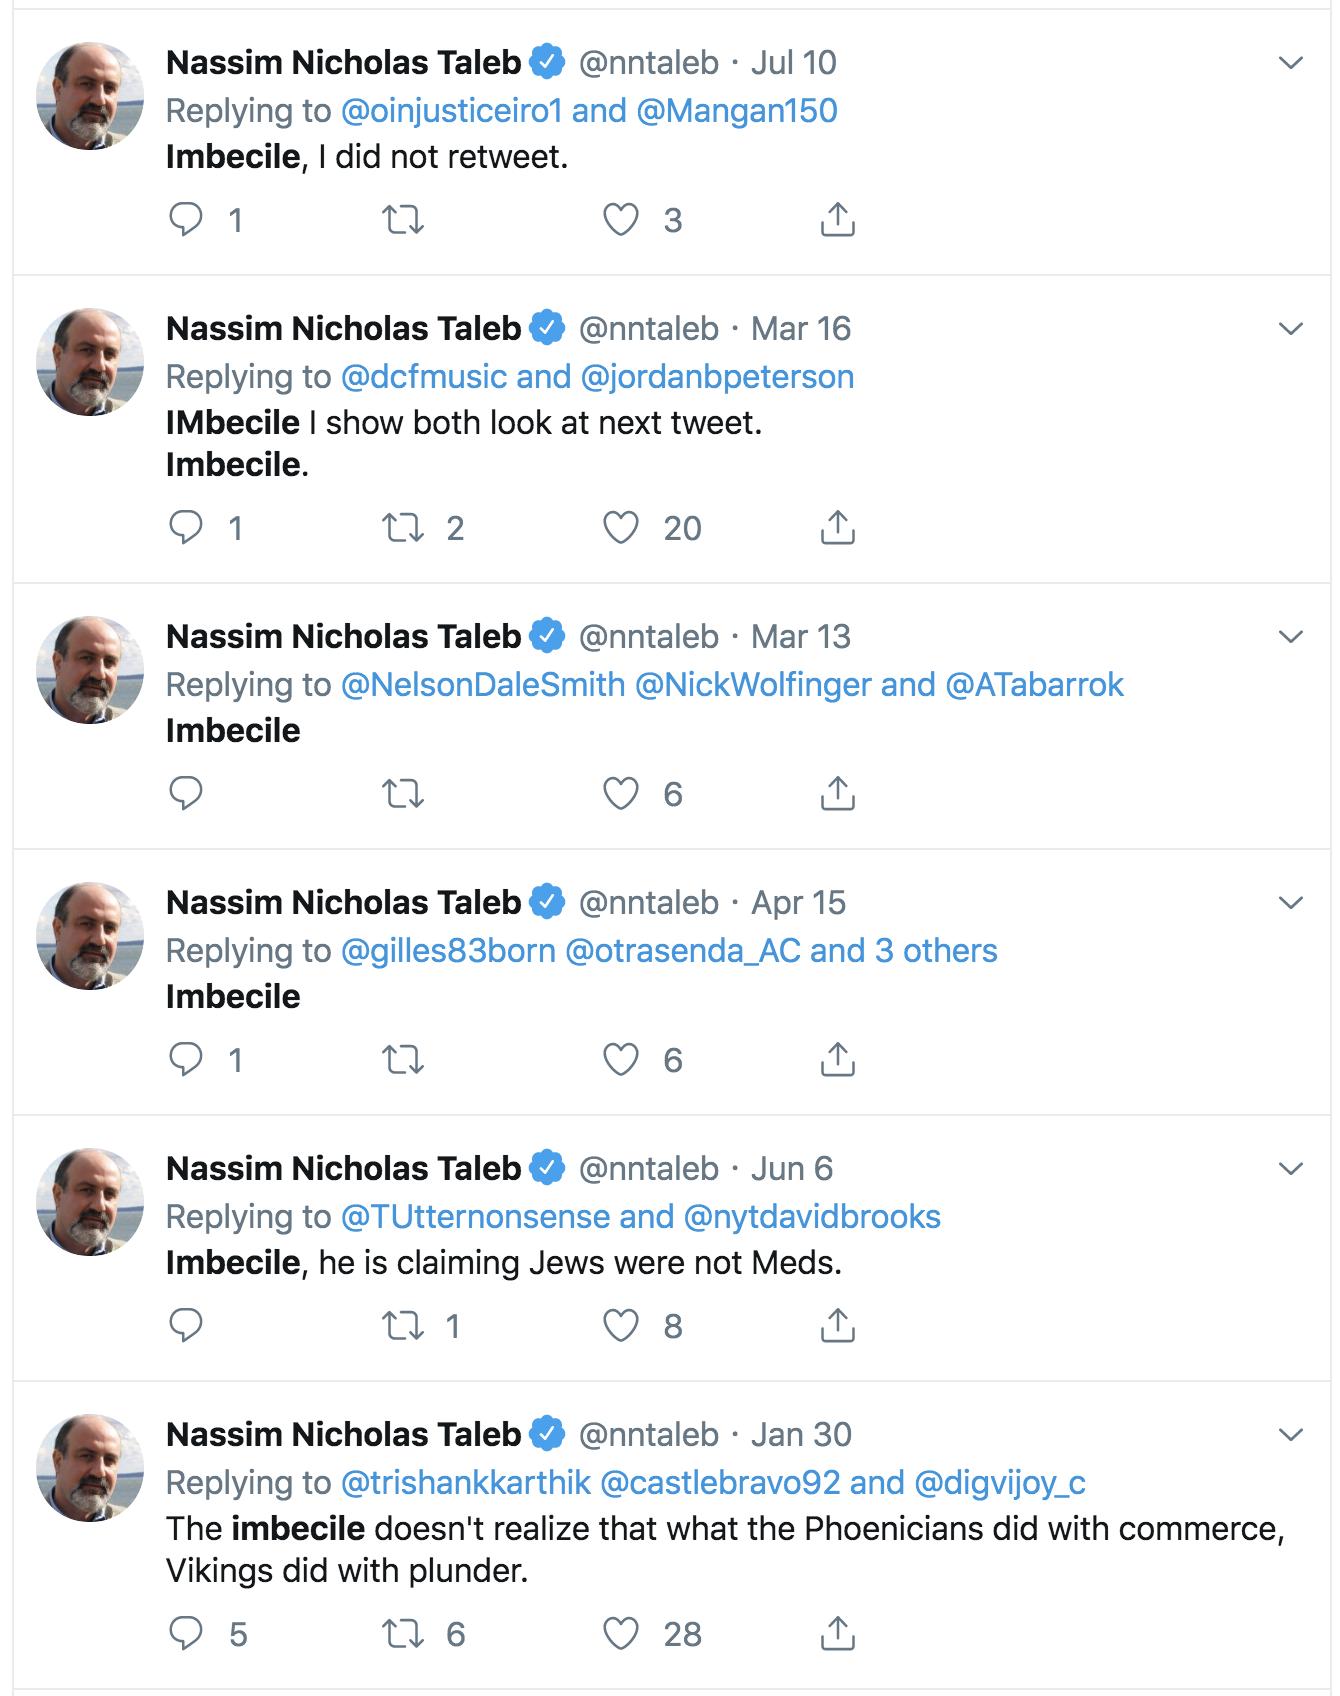This screenshot has width=1340, height=1696.
Task: Open the @jordanbpeterson profile link
Action: click(x=717, y=377)
